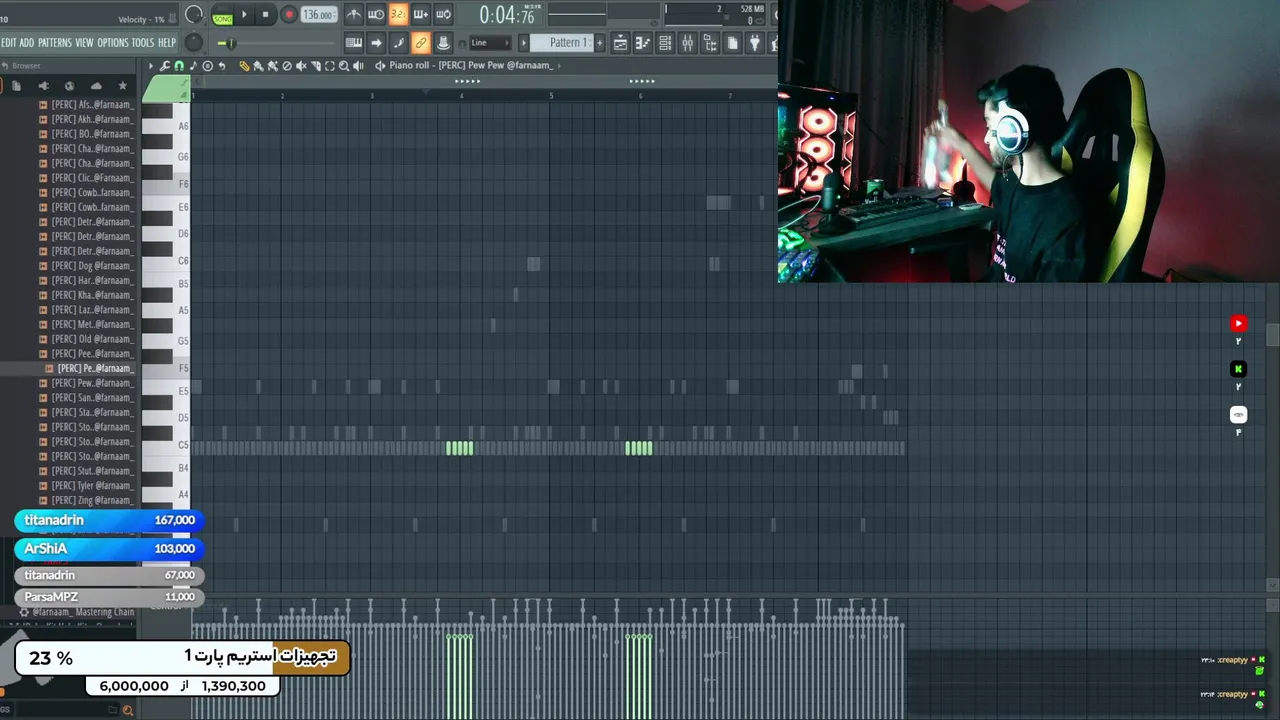Open the HELP menu
1280x720 pixels.
pos(166,43)
